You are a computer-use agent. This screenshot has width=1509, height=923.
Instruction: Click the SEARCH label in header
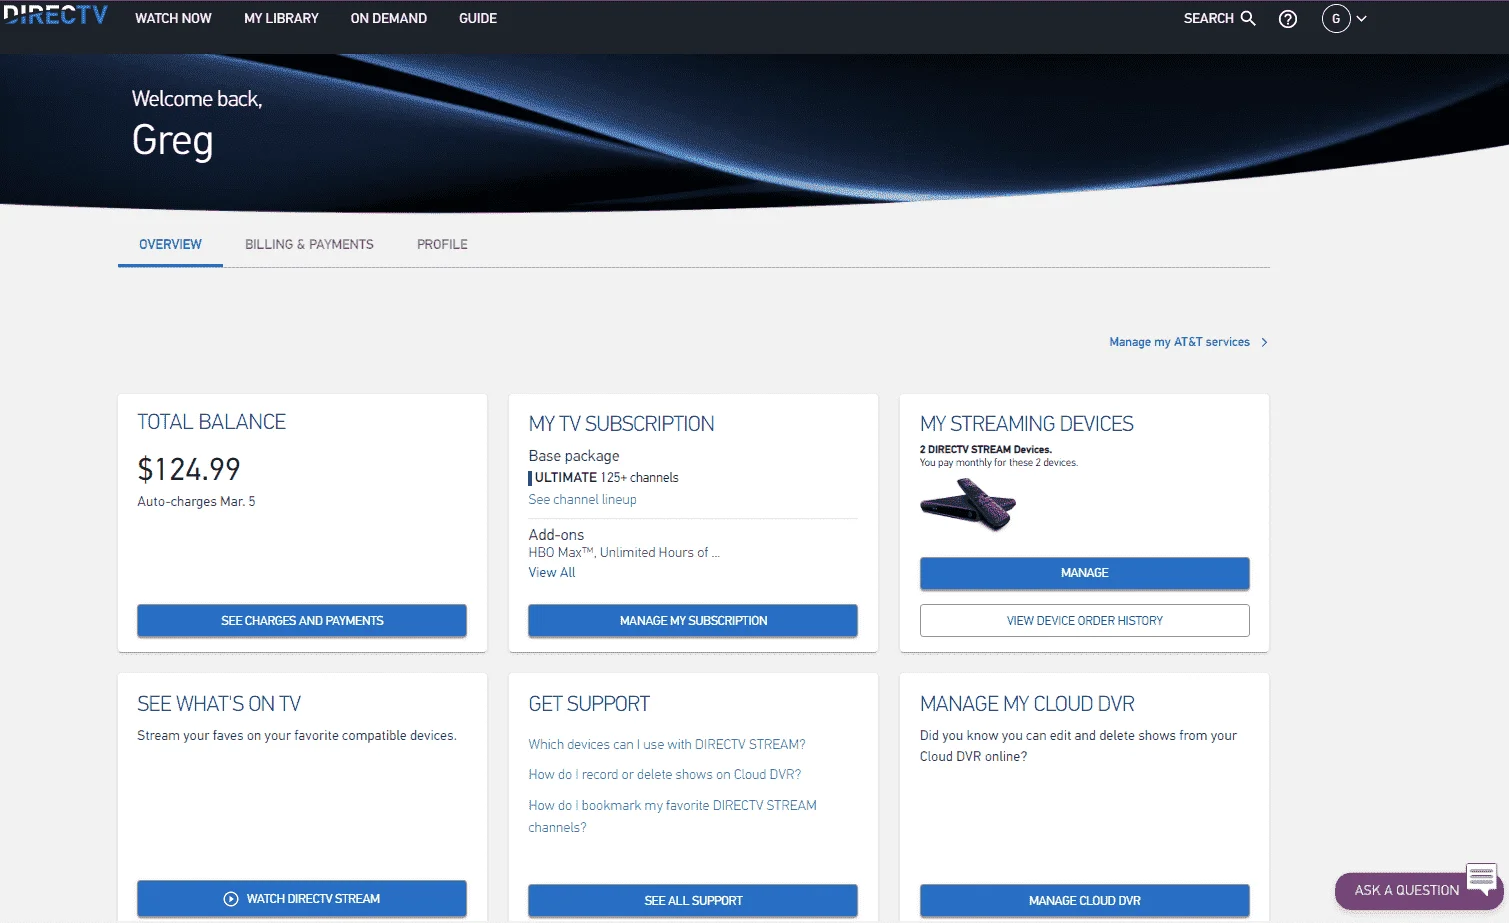[x=1208, y=18]
